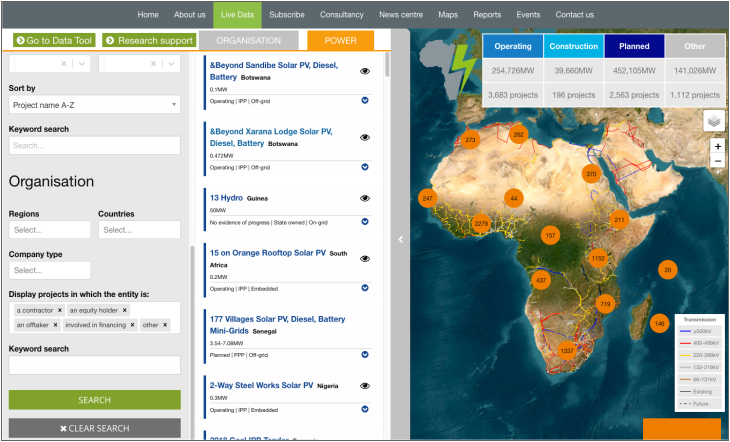Viewport: 730px width, 442px height.
Task: Click the 44 project cluster in the Sahara
Action: point(514,198)
